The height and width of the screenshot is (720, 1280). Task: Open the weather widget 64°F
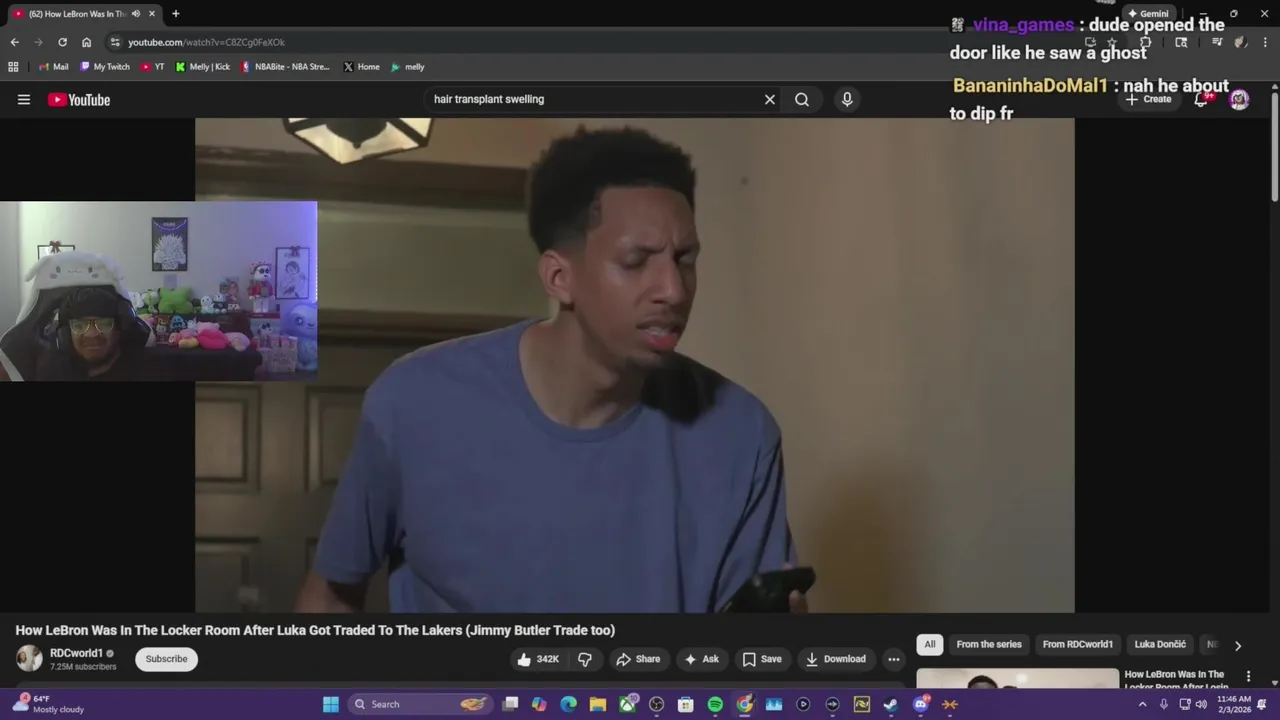coord(48,704)
